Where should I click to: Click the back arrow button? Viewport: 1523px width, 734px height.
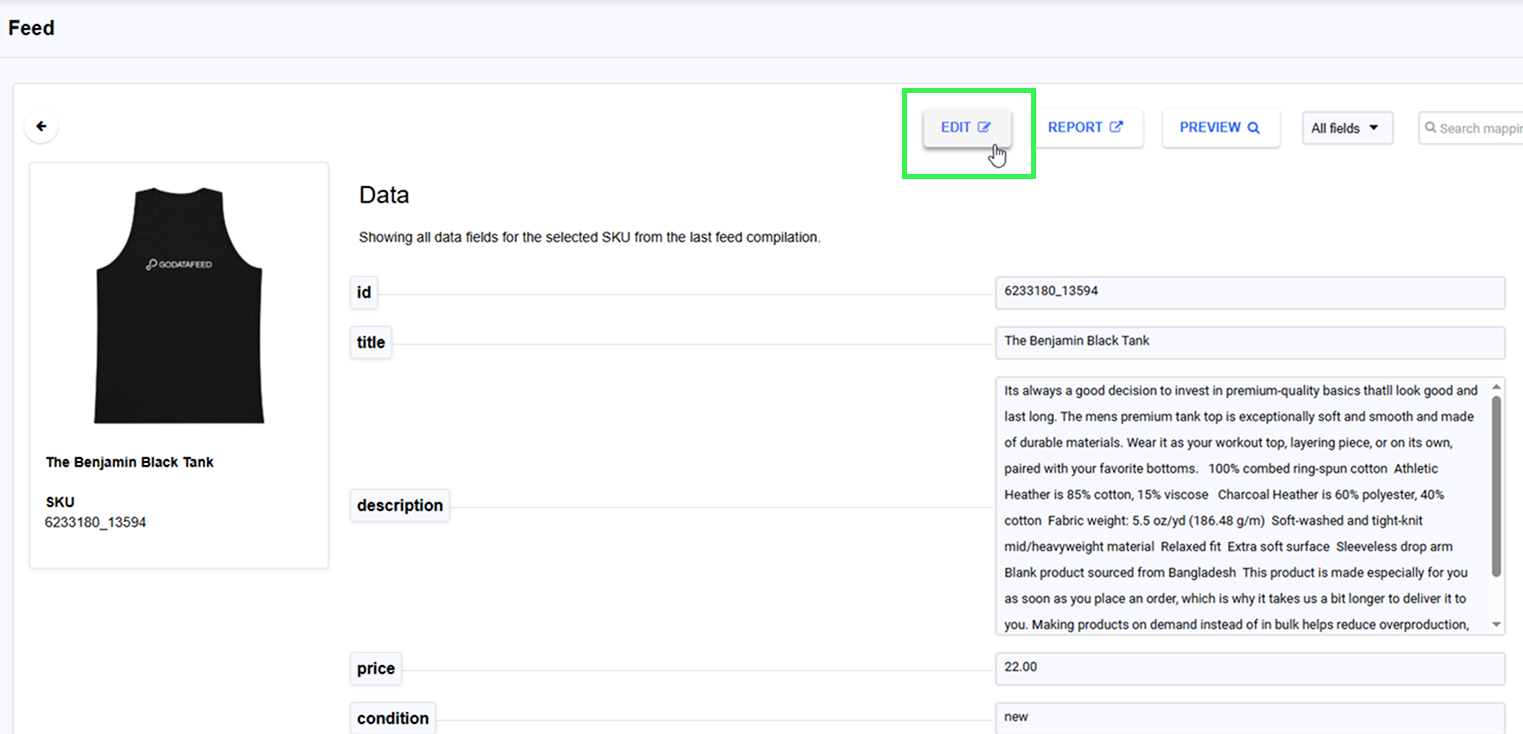[41, 127]
